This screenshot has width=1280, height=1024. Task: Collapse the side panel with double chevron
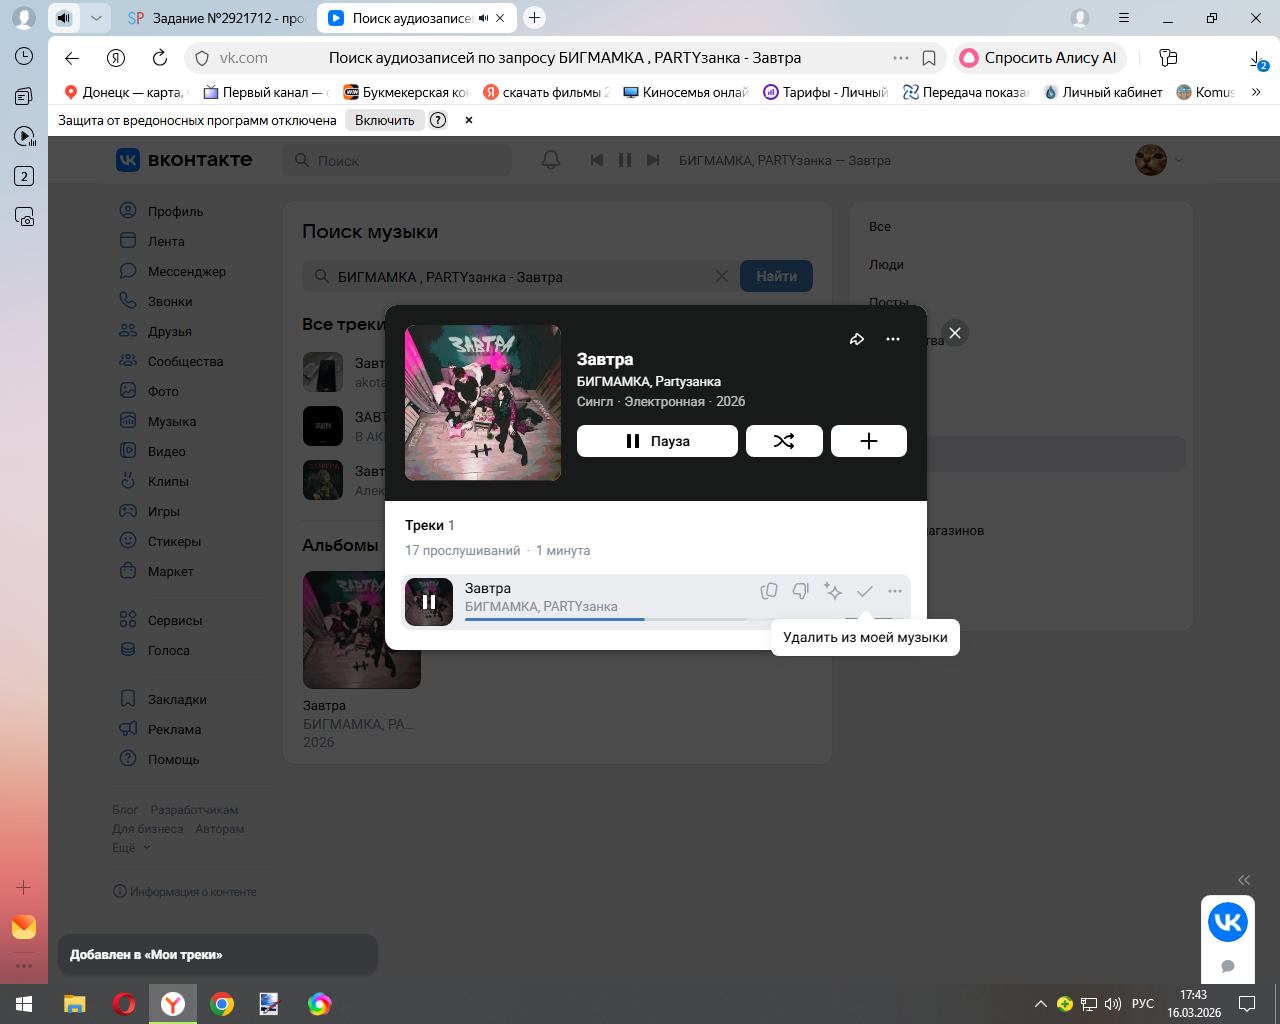tap(1244, 880)
